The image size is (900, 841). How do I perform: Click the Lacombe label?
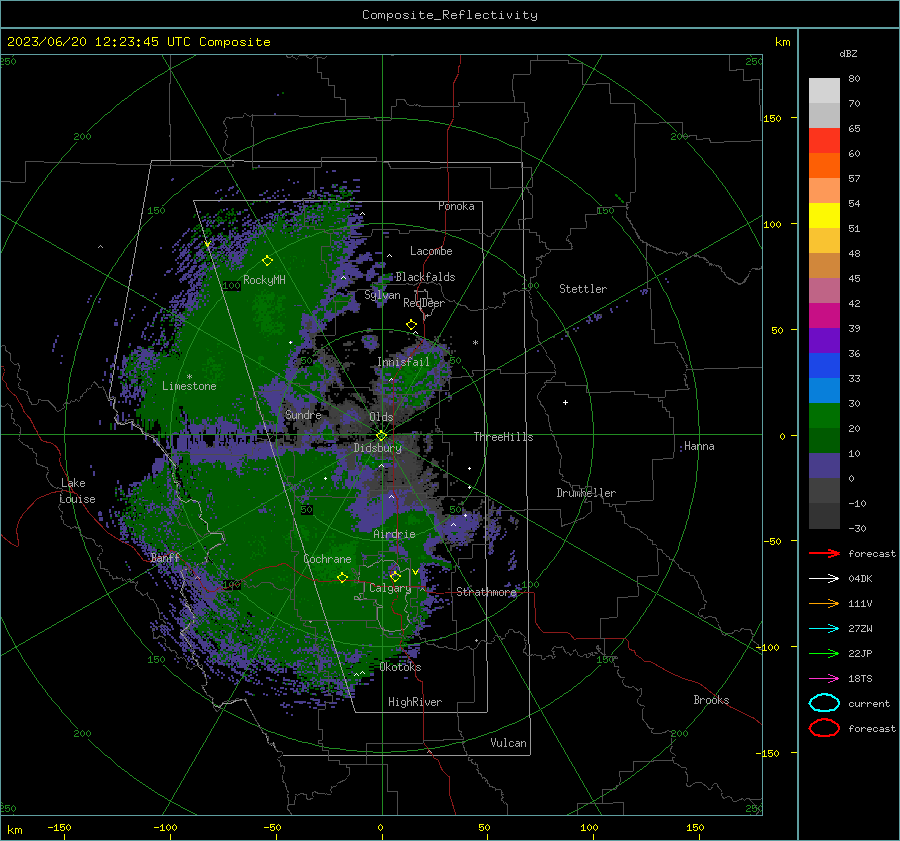point(431,251)
